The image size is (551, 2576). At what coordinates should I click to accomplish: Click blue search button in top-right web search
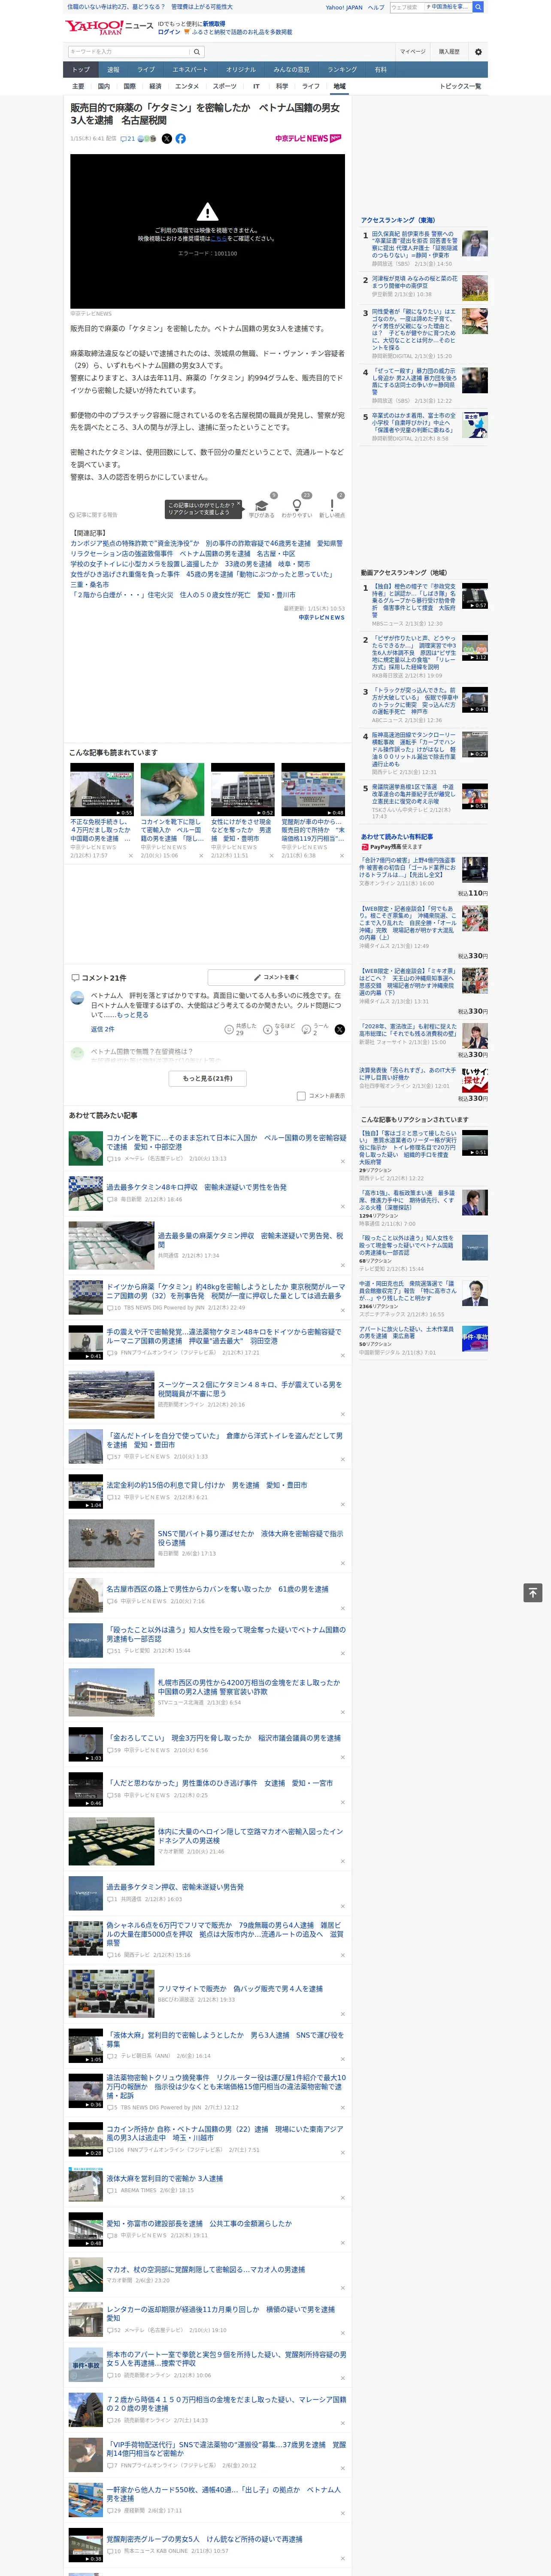(478, 7)
